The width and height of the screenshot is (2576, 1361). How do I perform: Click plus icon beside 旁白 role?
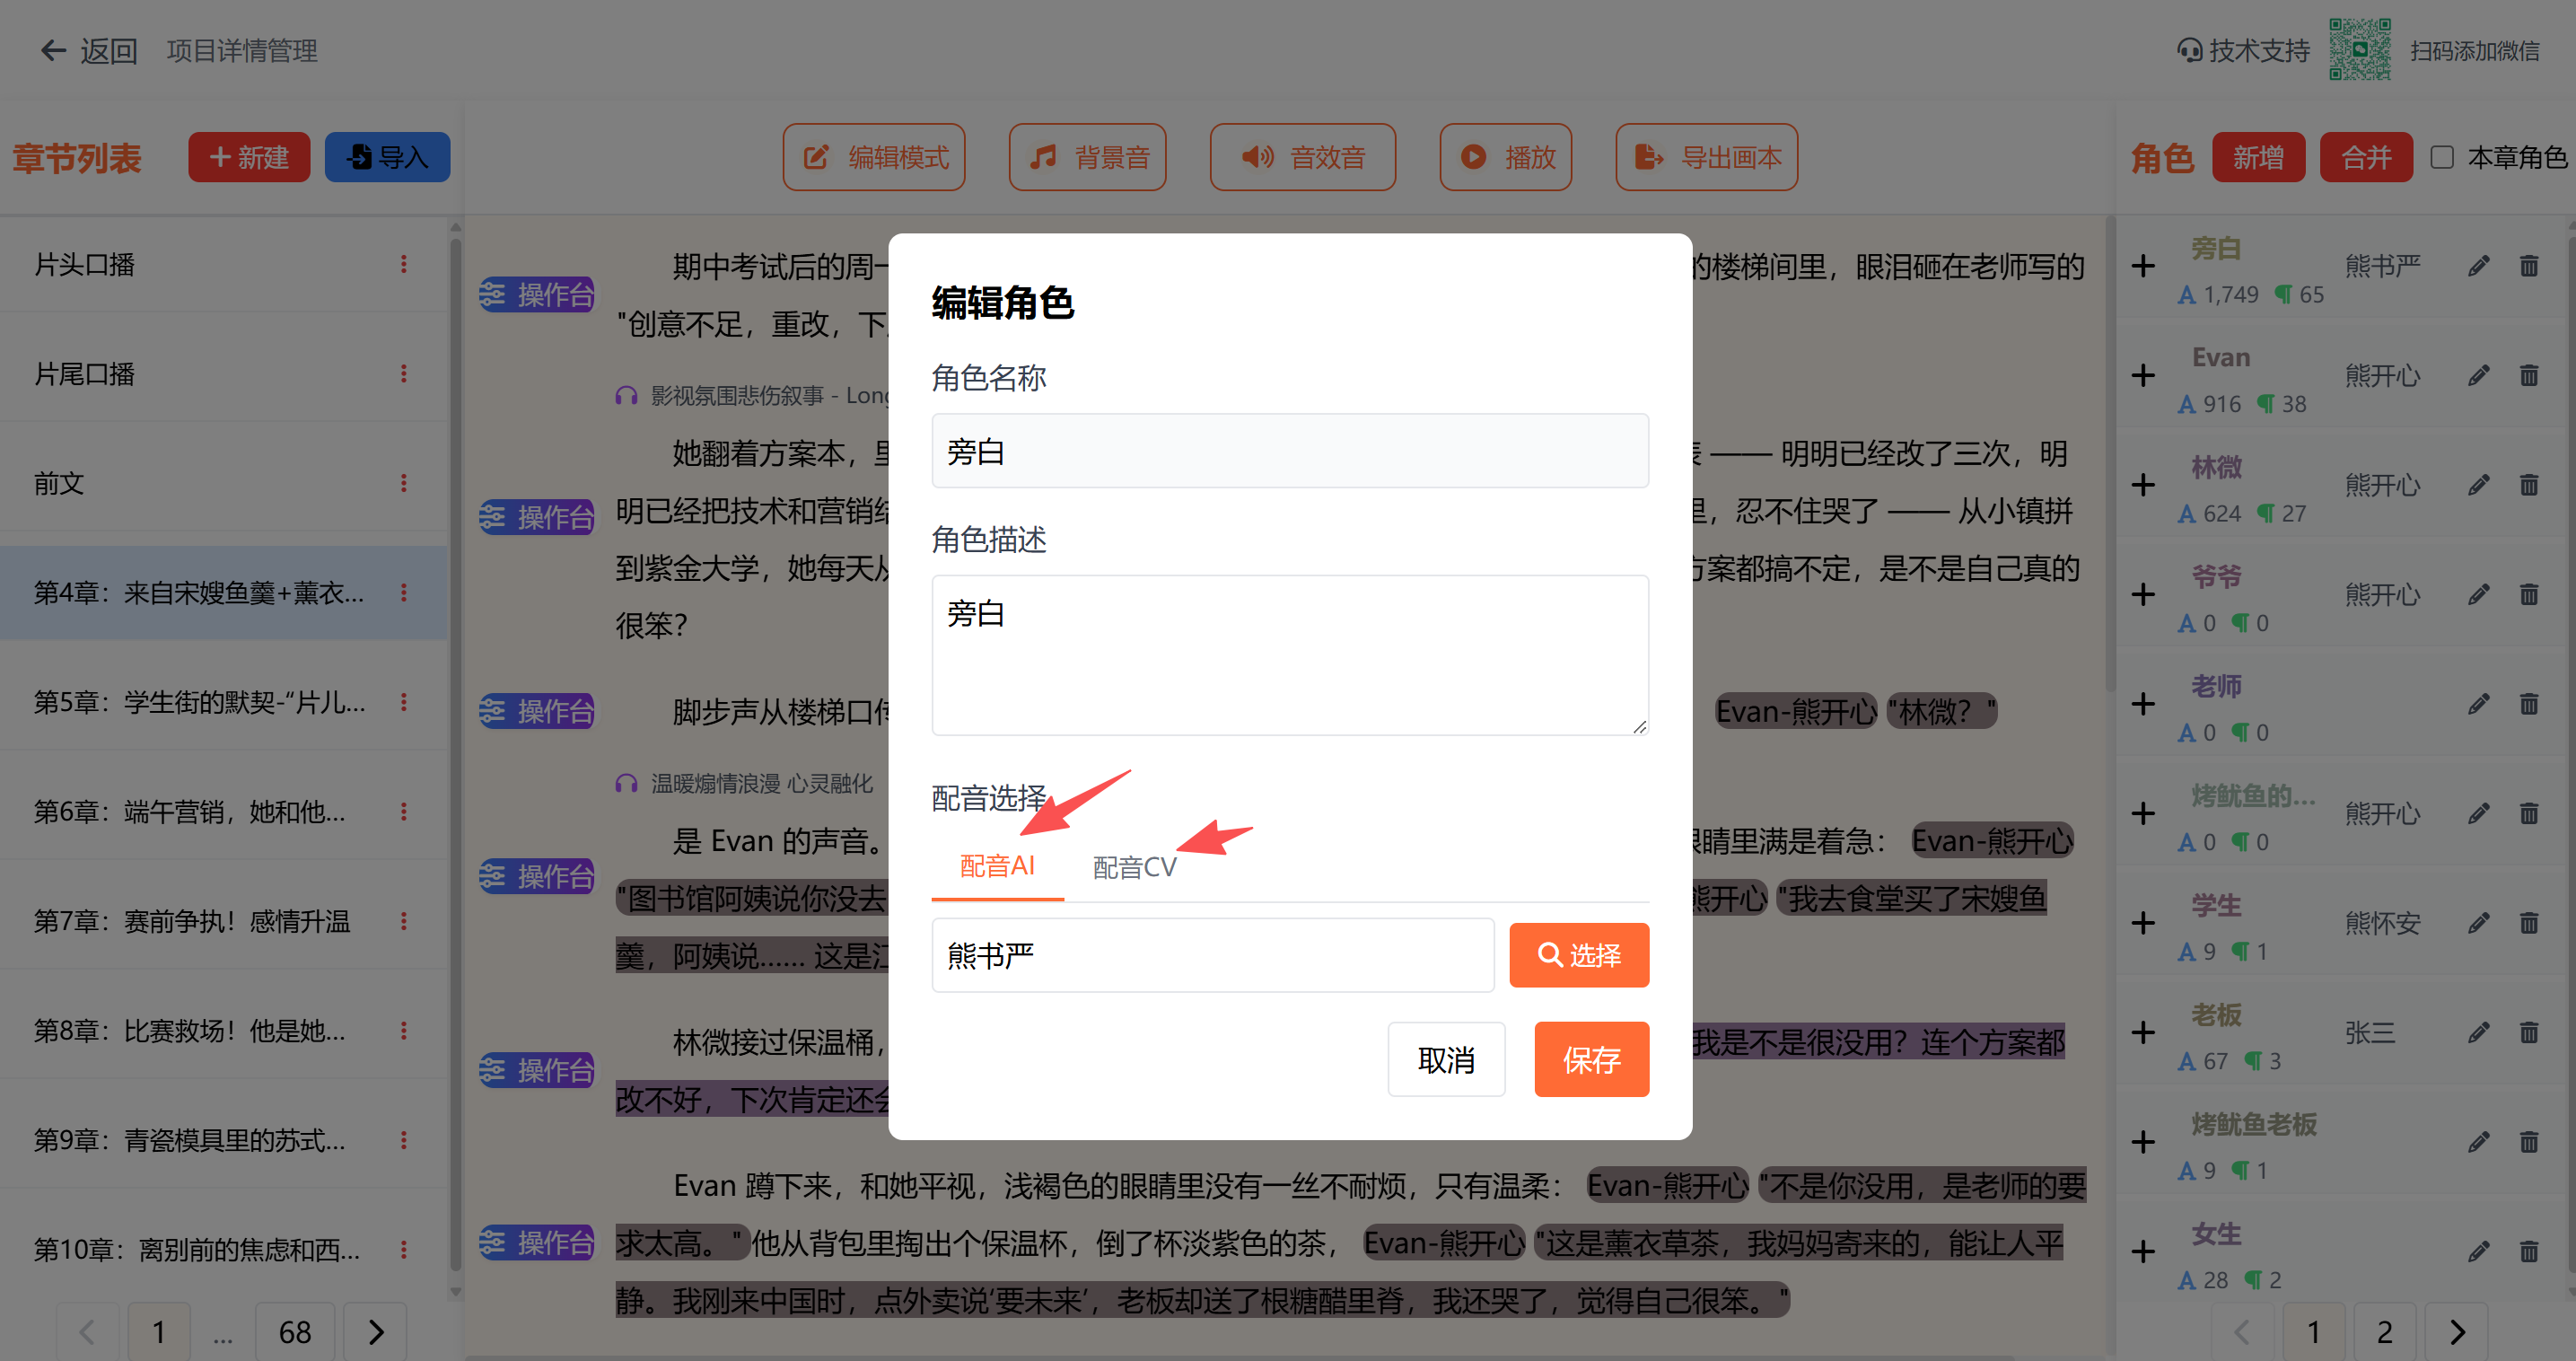2142,266
